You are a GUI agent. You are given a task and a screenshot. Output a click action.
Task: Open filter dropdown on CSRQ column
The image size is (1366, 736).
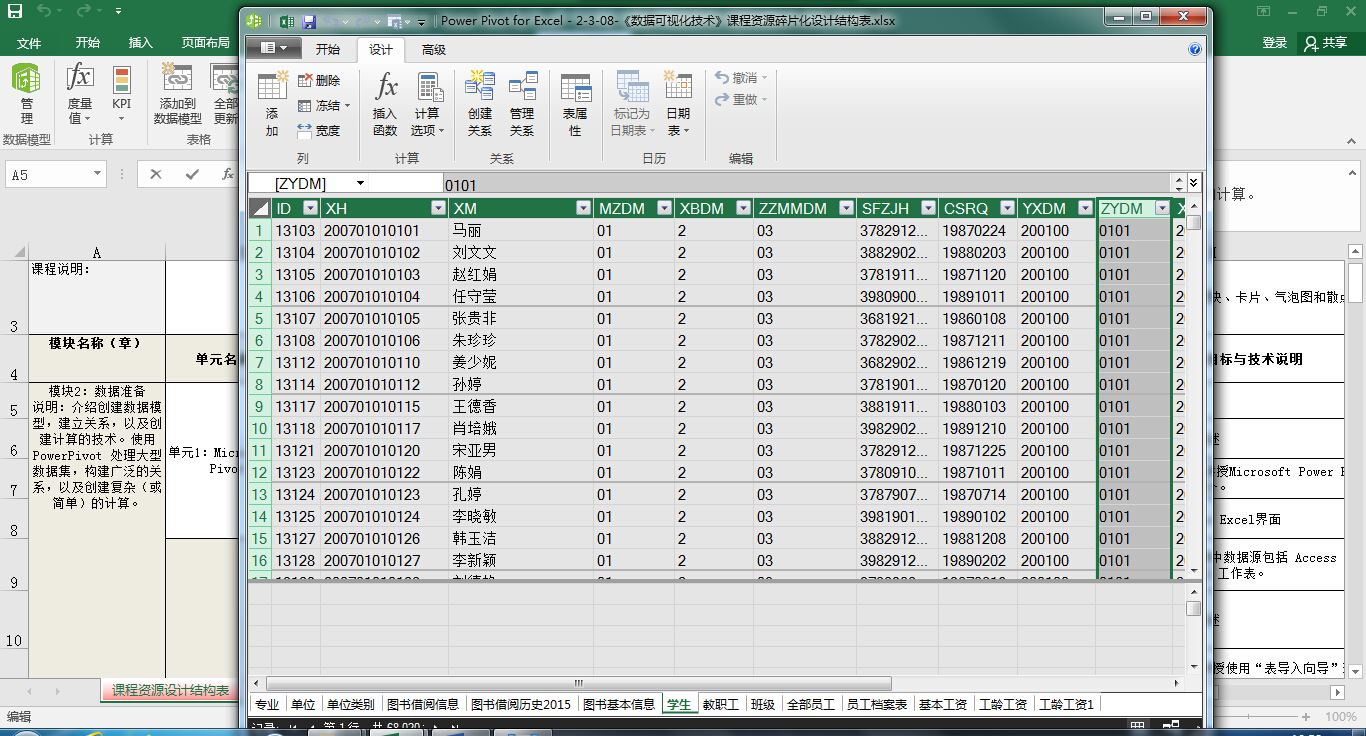click(x=1006, y=208)
